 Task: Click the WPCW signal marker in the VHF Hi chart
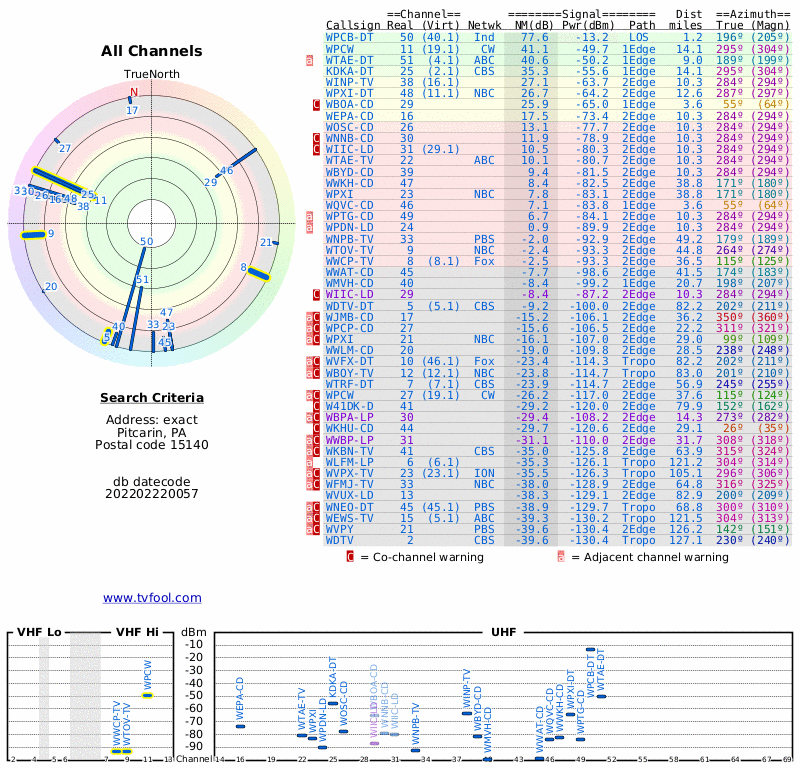coord(147,695)
